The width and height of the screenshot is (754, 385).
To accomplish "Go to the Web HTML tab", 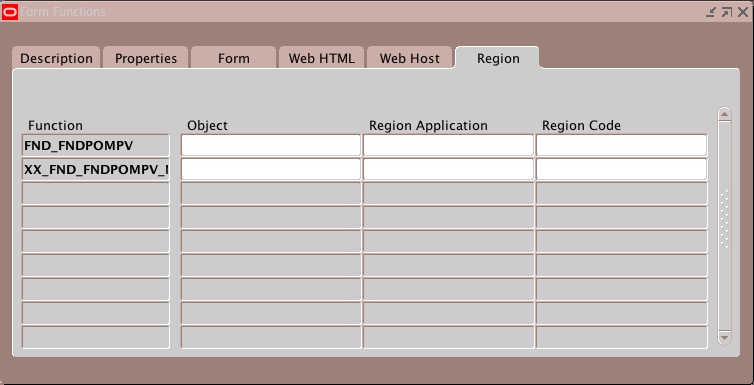I will [x=321, y=59].
